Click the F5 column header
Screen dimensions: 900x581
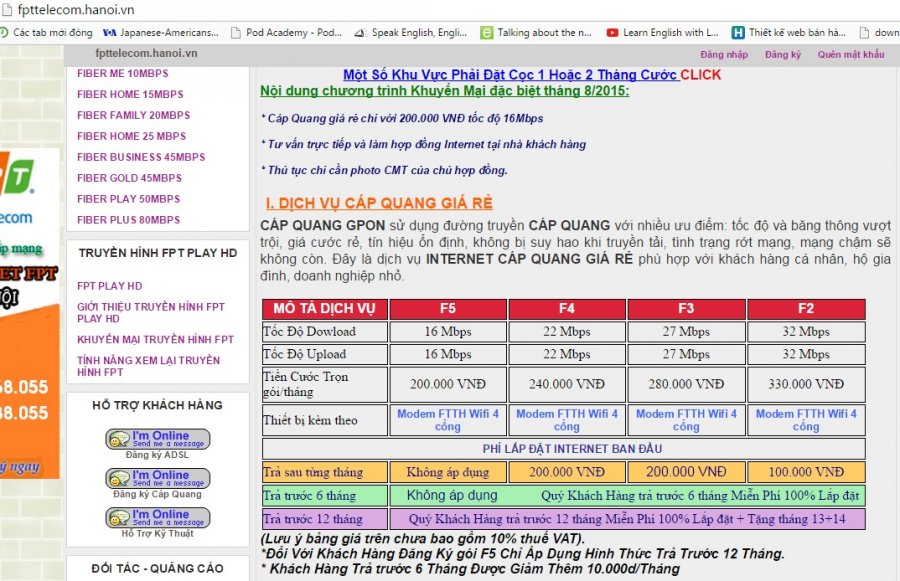tap(448, 309)
